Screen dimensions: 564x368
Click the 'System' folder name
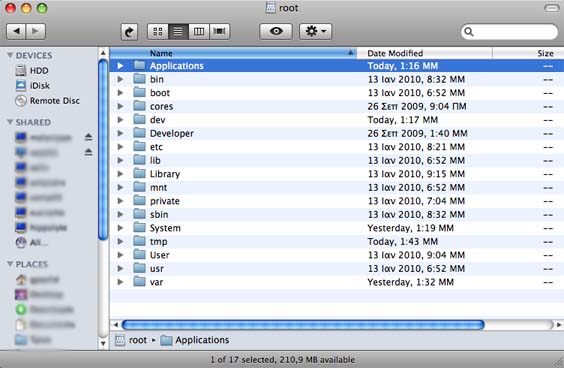click(165, 228)
